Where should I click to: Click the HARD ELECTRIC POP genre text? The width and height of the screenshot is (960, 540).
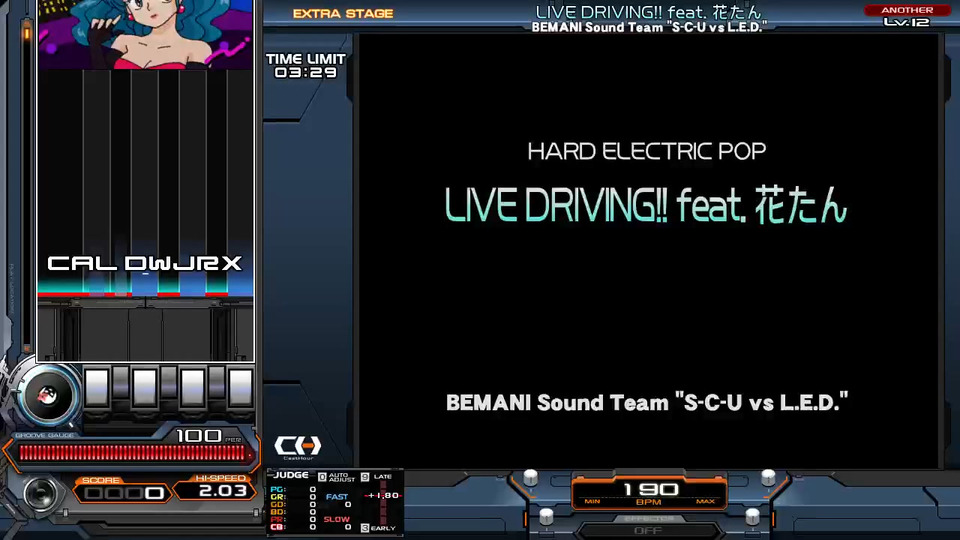(647, 151)
